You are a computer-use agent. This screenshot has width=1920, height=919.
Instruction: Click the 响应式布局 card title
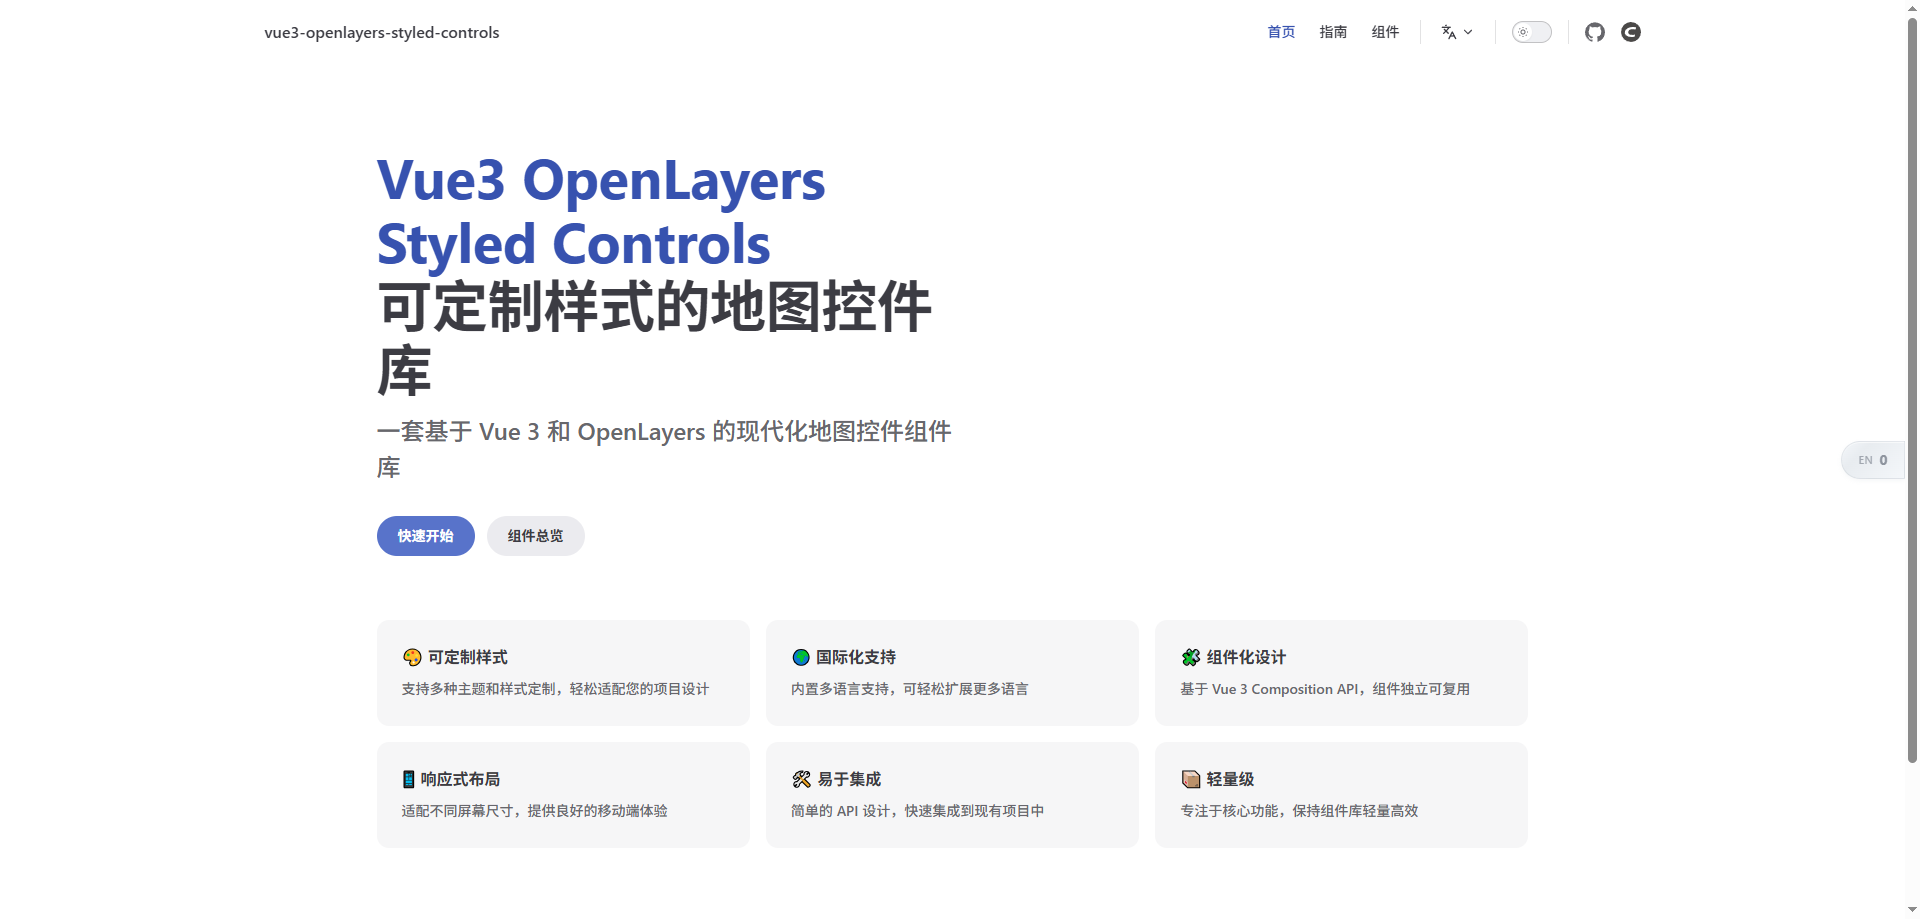tap(460, 779)
